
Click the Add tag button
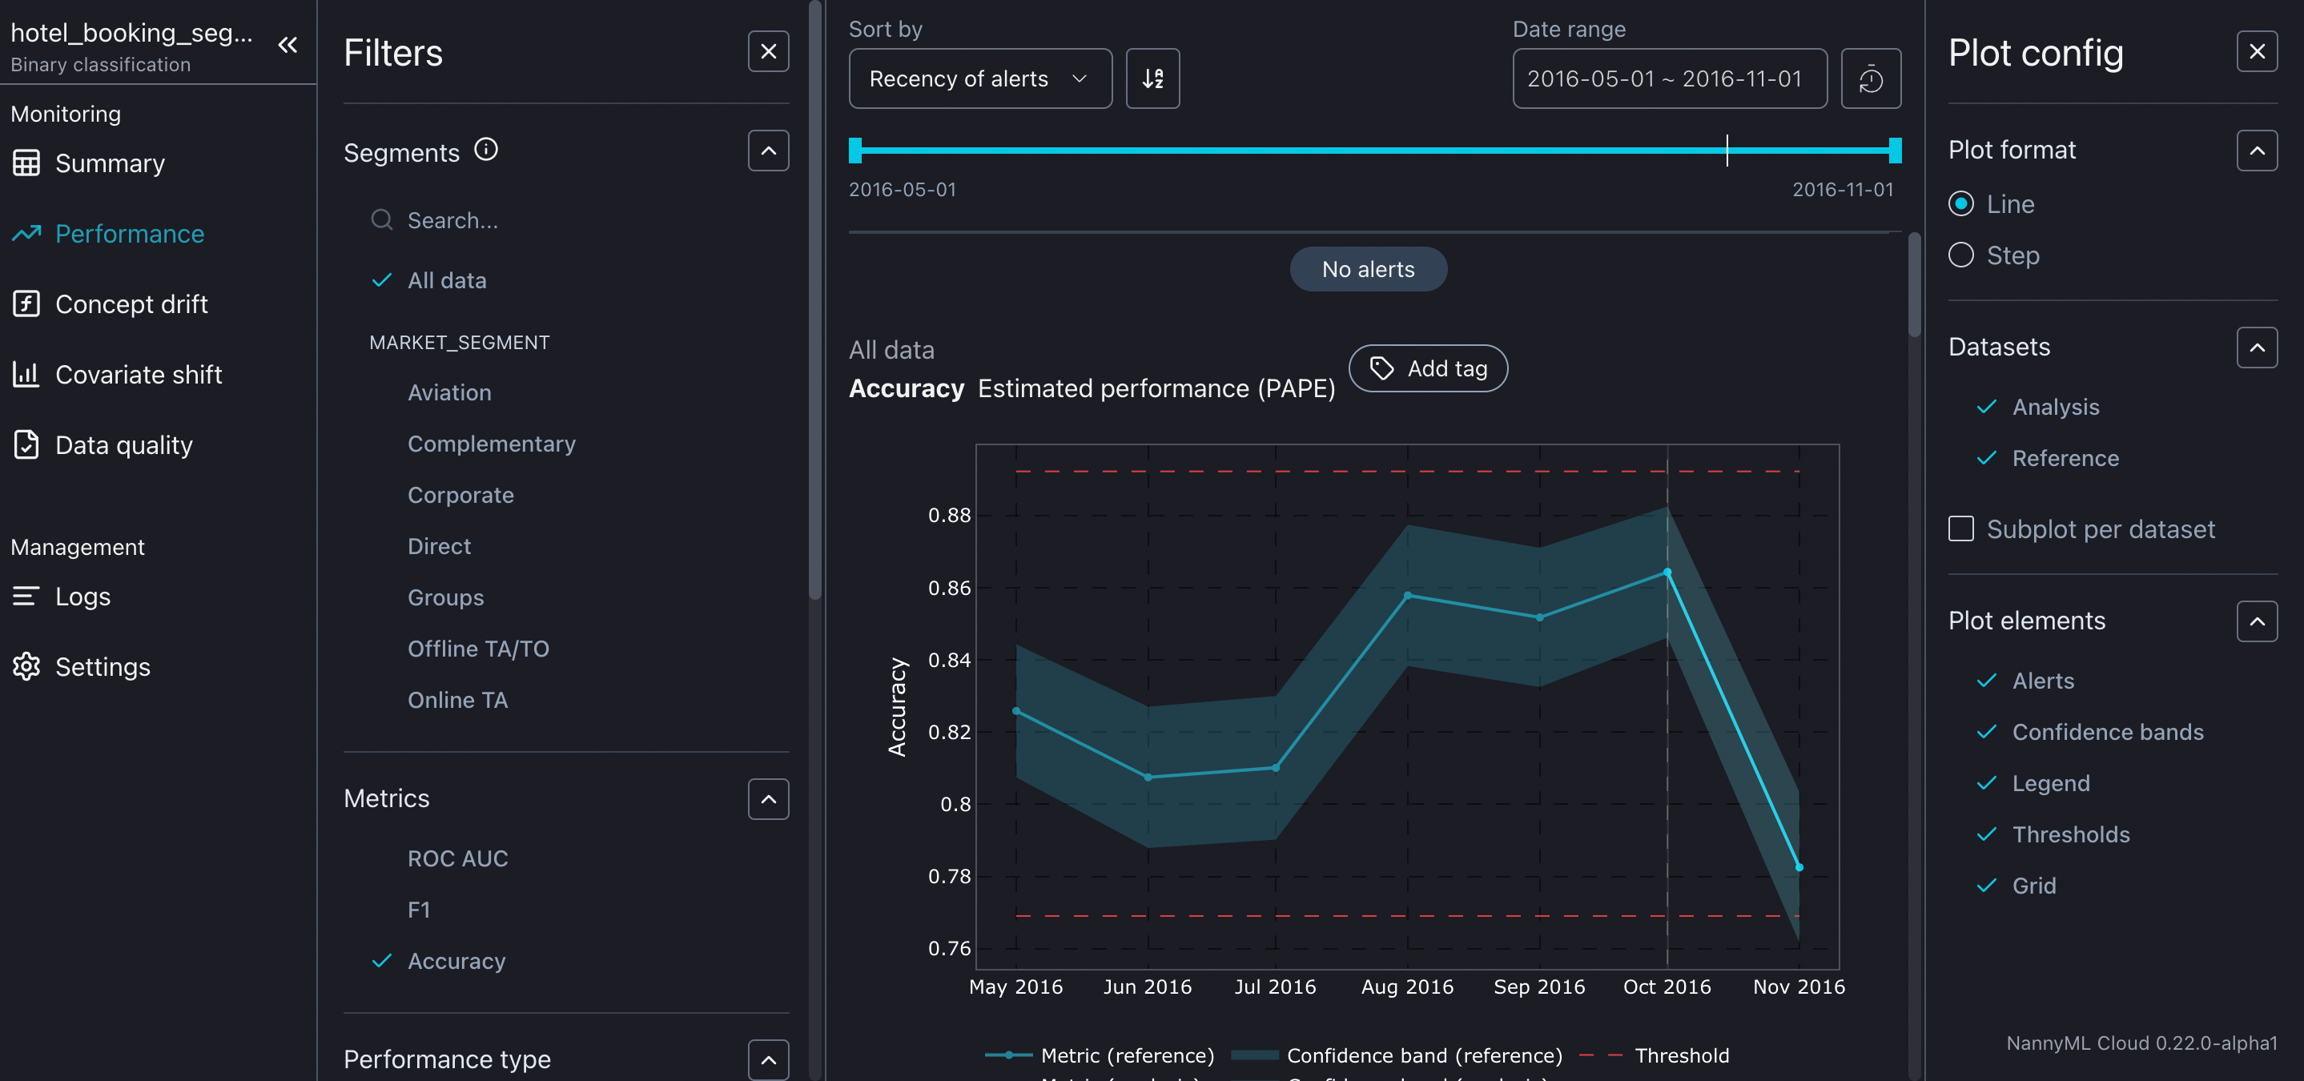pos(1427,368)
